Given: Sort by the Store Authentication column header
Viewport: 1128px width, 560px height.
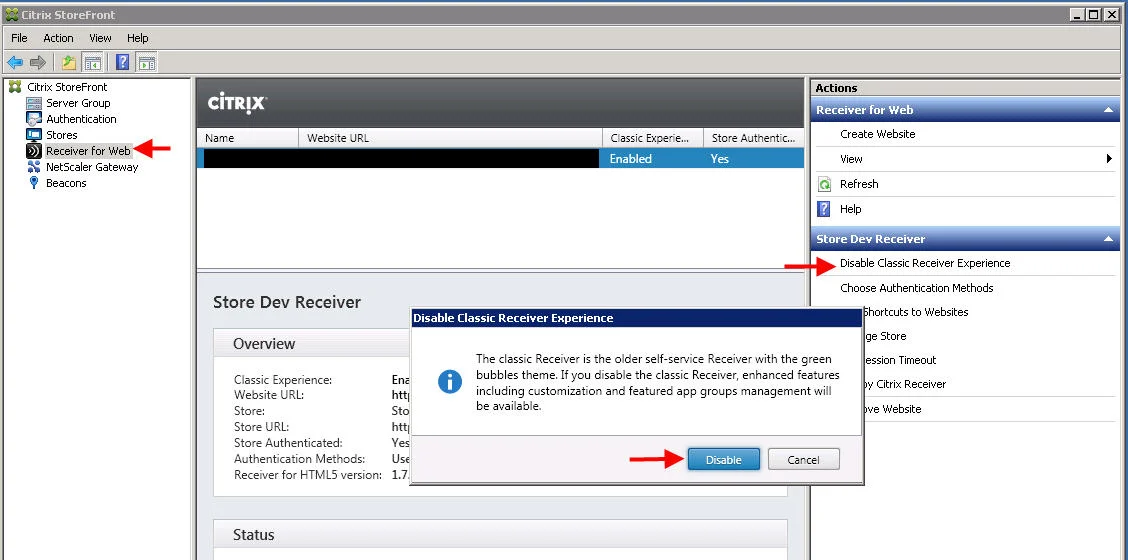Looking at the screenshot, I should pyautogui.click(x=753, y=138).
